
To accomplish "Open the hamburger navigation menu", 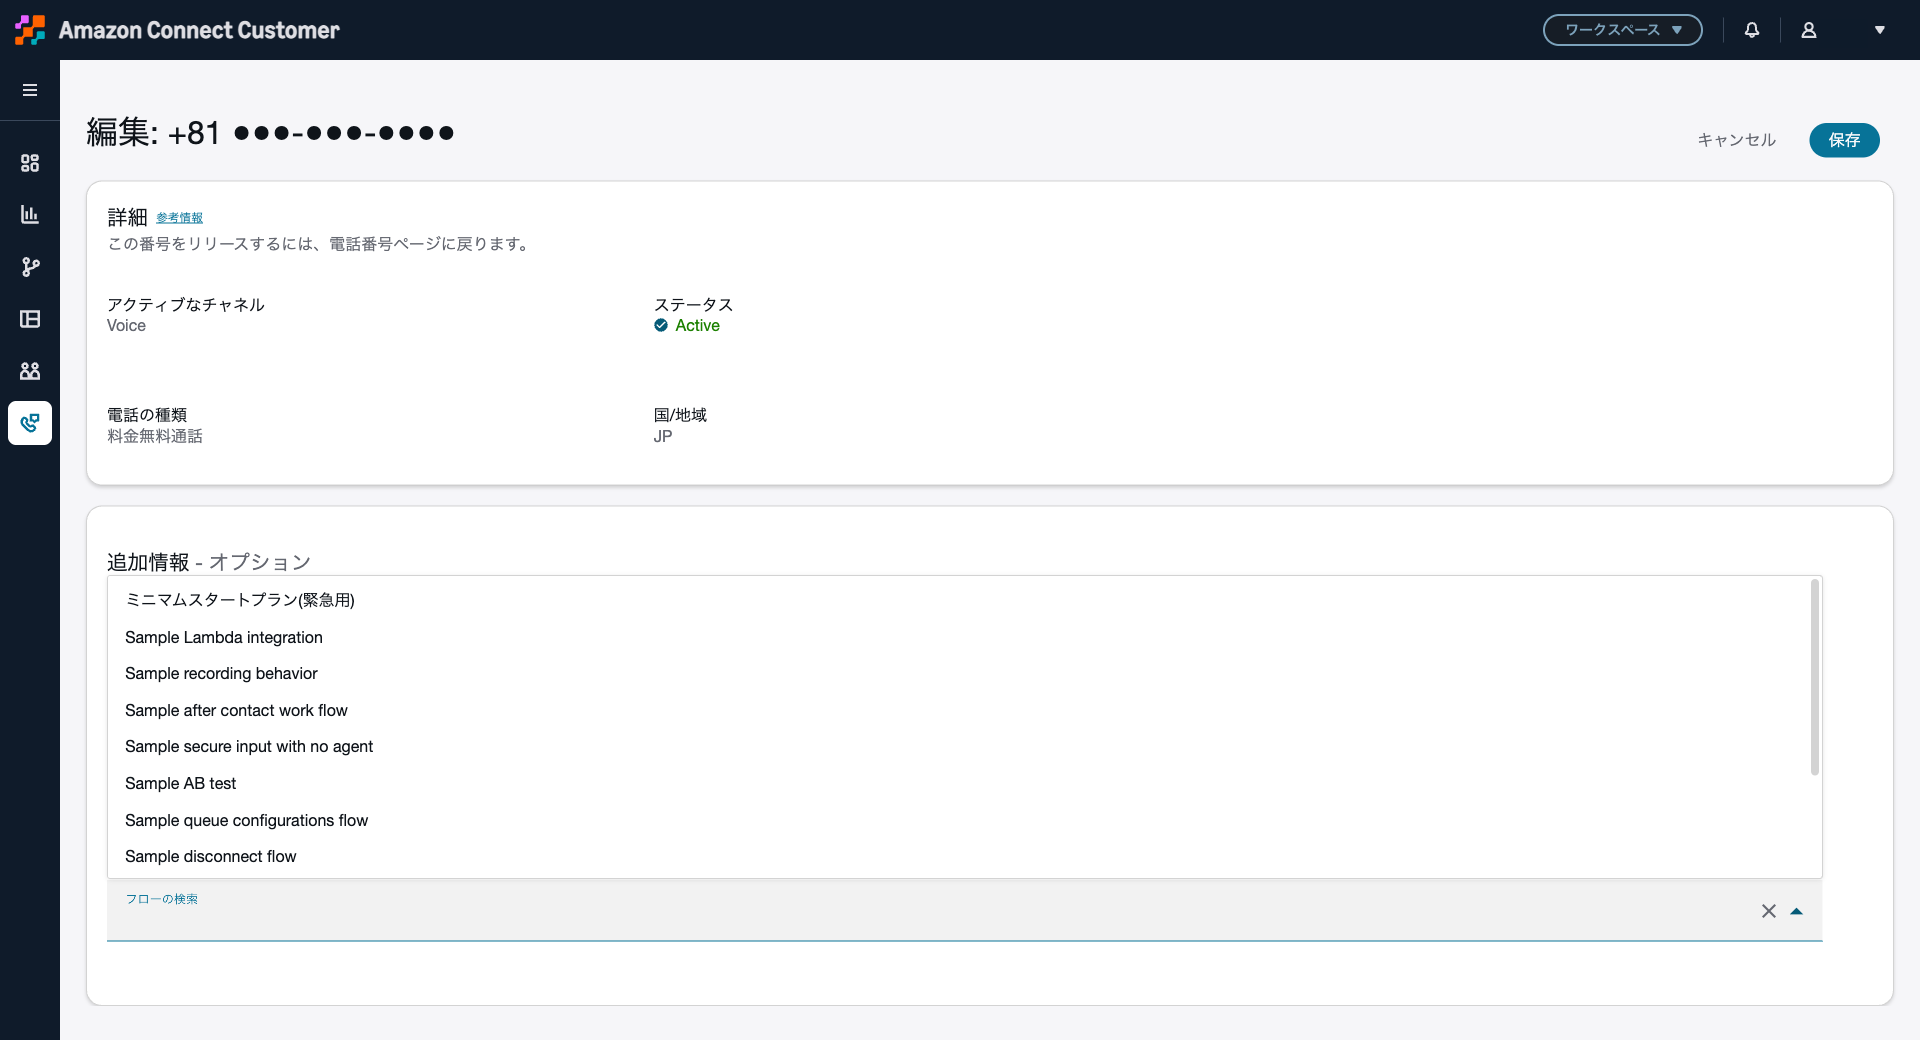I will pos(30,90).
